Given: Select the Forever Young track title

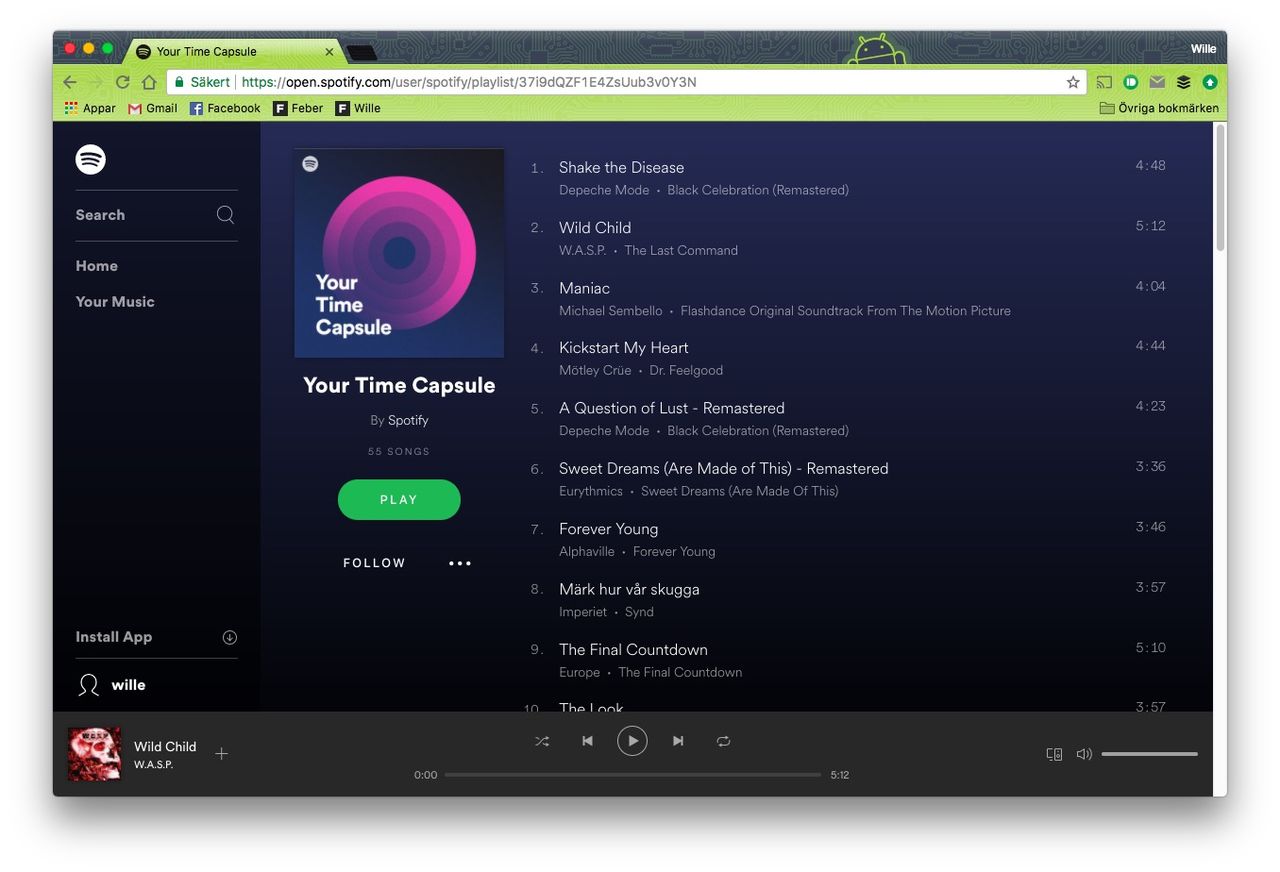Looking at the screenshot, I should [608, 529].
